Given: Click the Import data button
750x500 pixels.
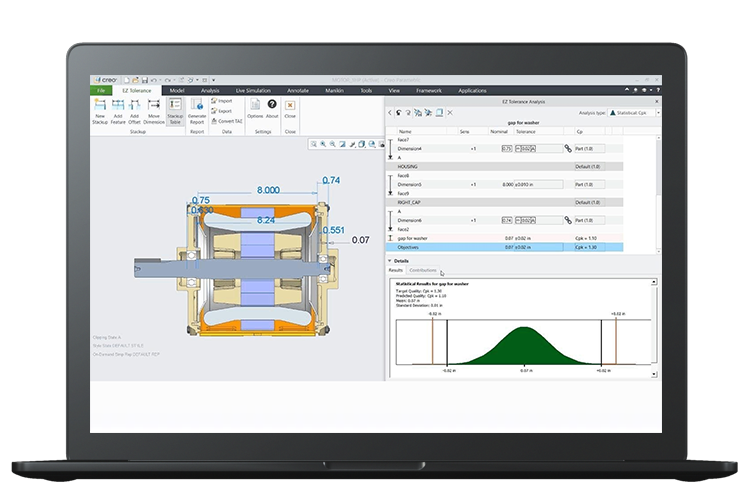Looking at the screenshot, I should pyautogui.click(x=224, y=101).
